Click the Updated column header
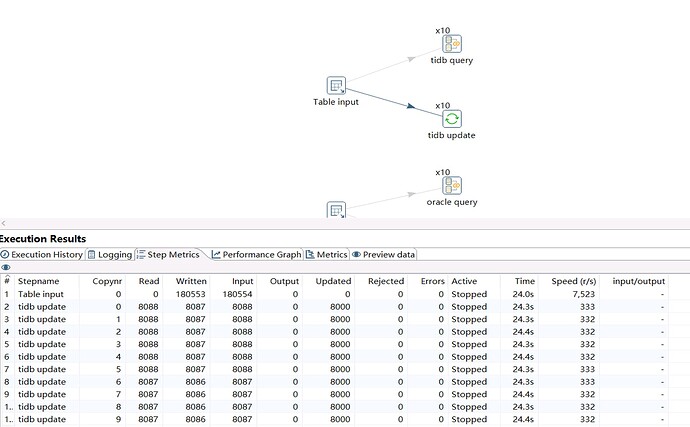 pyautogui.click(x=333, y=281)
